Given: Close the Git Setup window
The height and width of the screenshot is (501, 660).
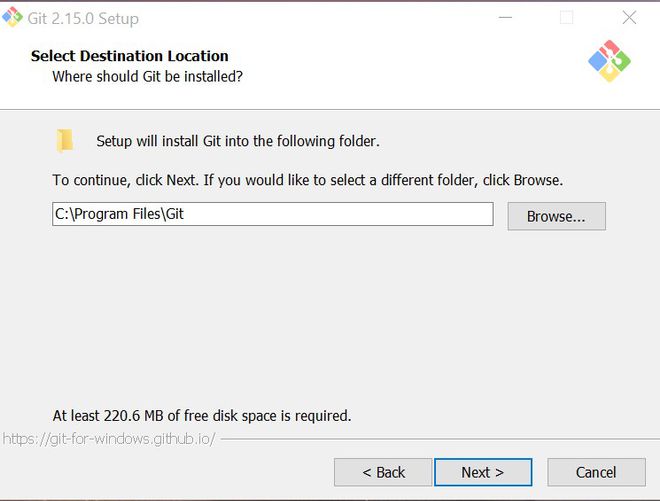Looking at the screenshot, I should coord(629,18).
